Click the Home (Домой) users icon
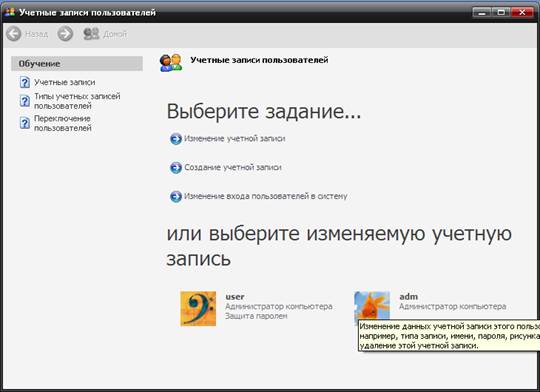The width and height of the screenshot is (540, 392). [91, 34]
